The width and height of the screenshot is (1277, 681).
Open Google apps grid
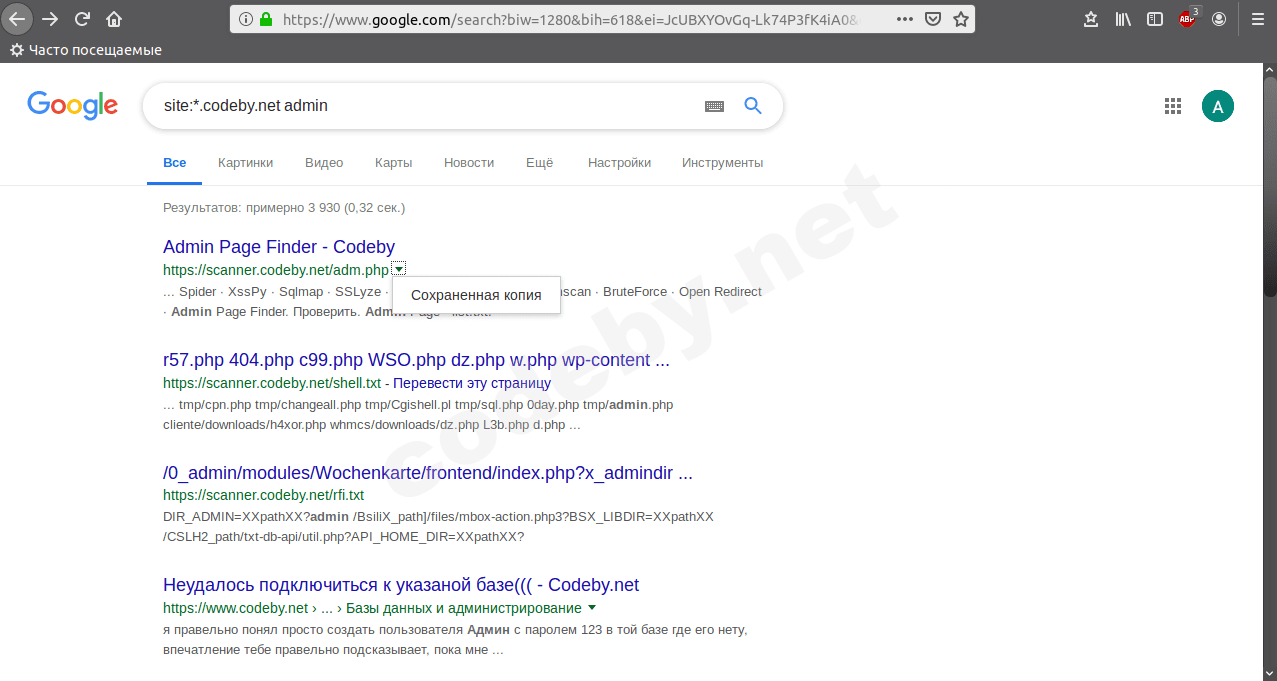point(1173,106)
